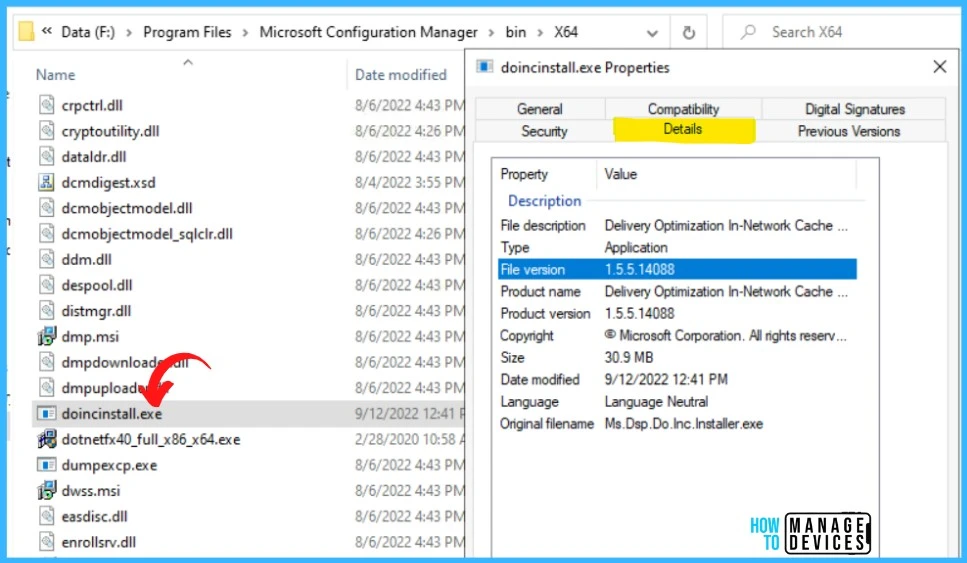
Task: Click the crpctrl.dll file icon
Action: coord(47,105)
